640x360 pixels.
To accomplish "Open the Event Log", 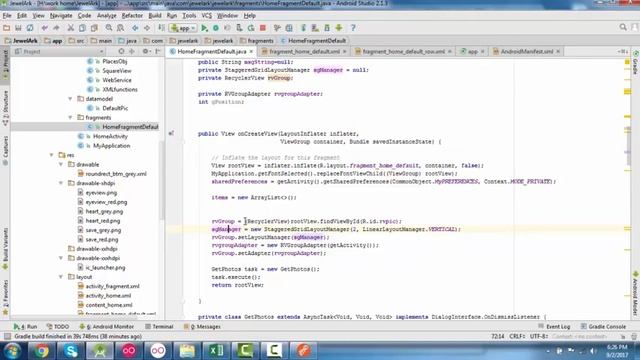I will point(554,327).
